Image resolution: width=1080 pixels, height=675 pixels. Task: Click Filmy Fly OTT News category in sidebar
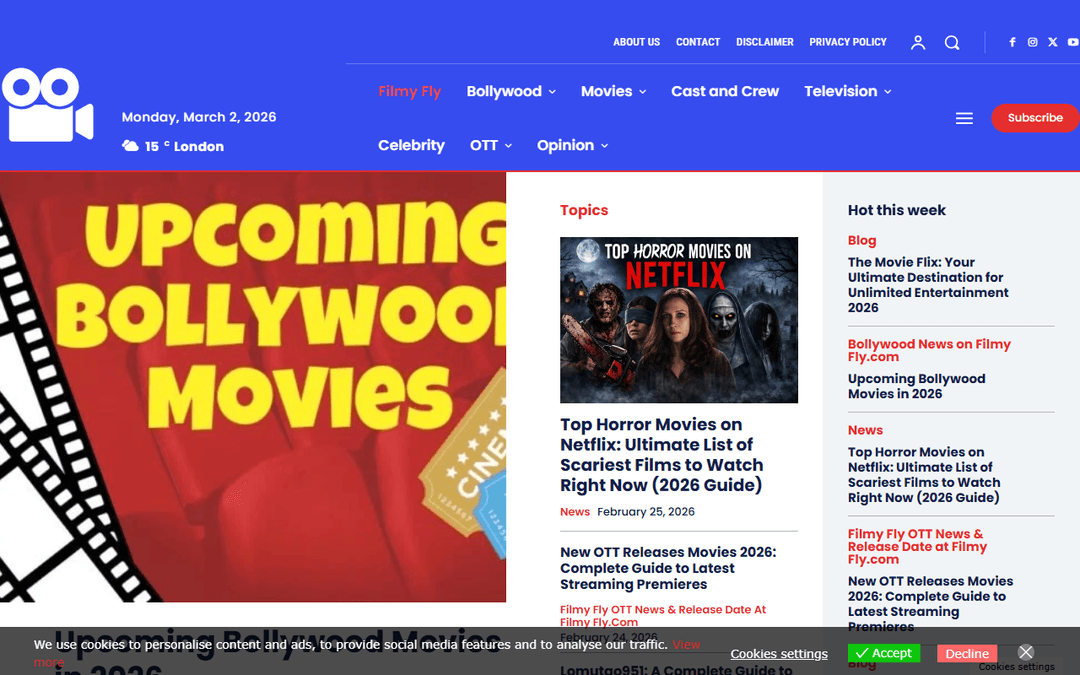(917, 546)
